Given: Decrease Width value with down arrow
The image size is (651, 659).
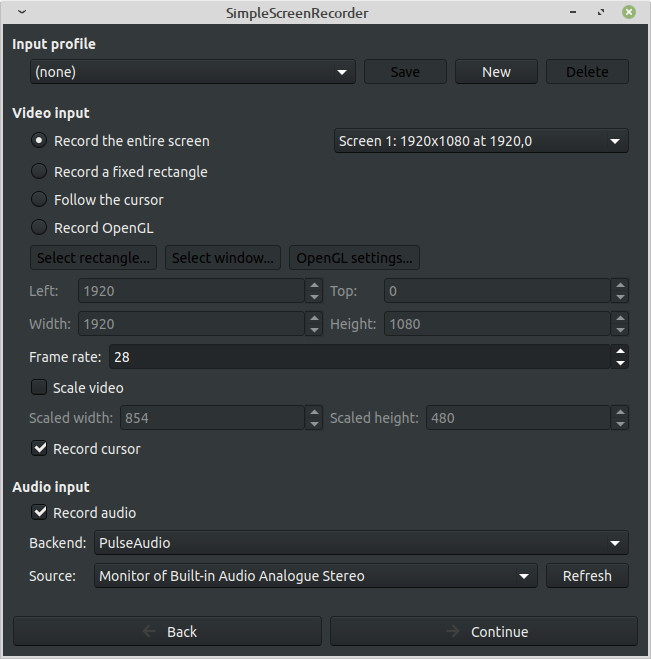Looking at the screenshot, I should click(x=314, y=330).
